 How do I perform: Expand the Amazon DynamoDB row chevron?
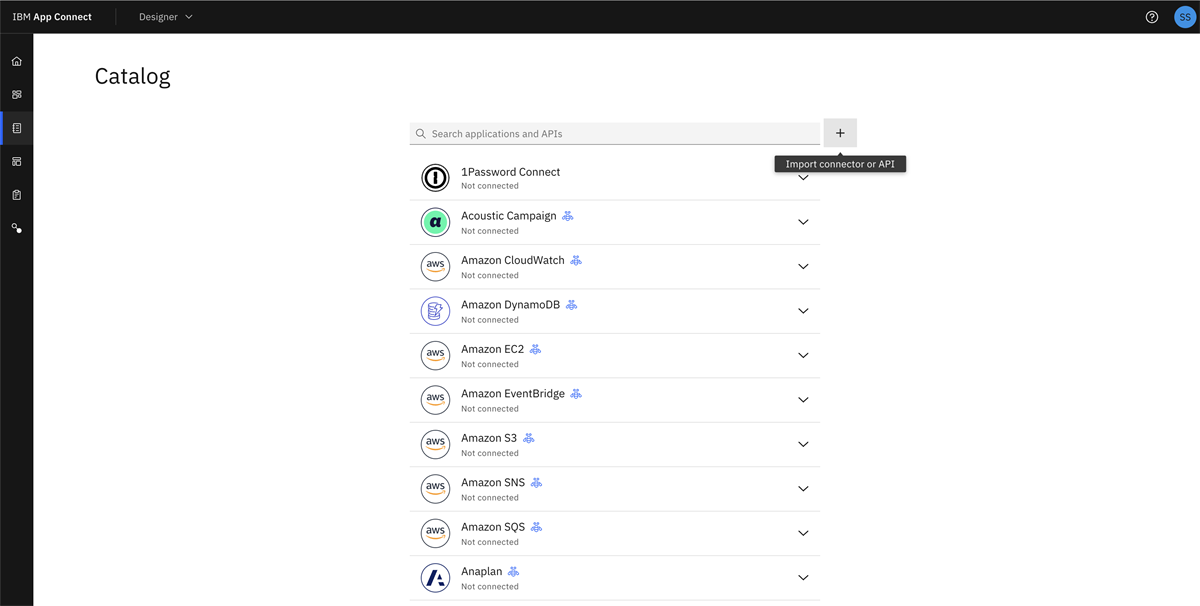(803, 311)
